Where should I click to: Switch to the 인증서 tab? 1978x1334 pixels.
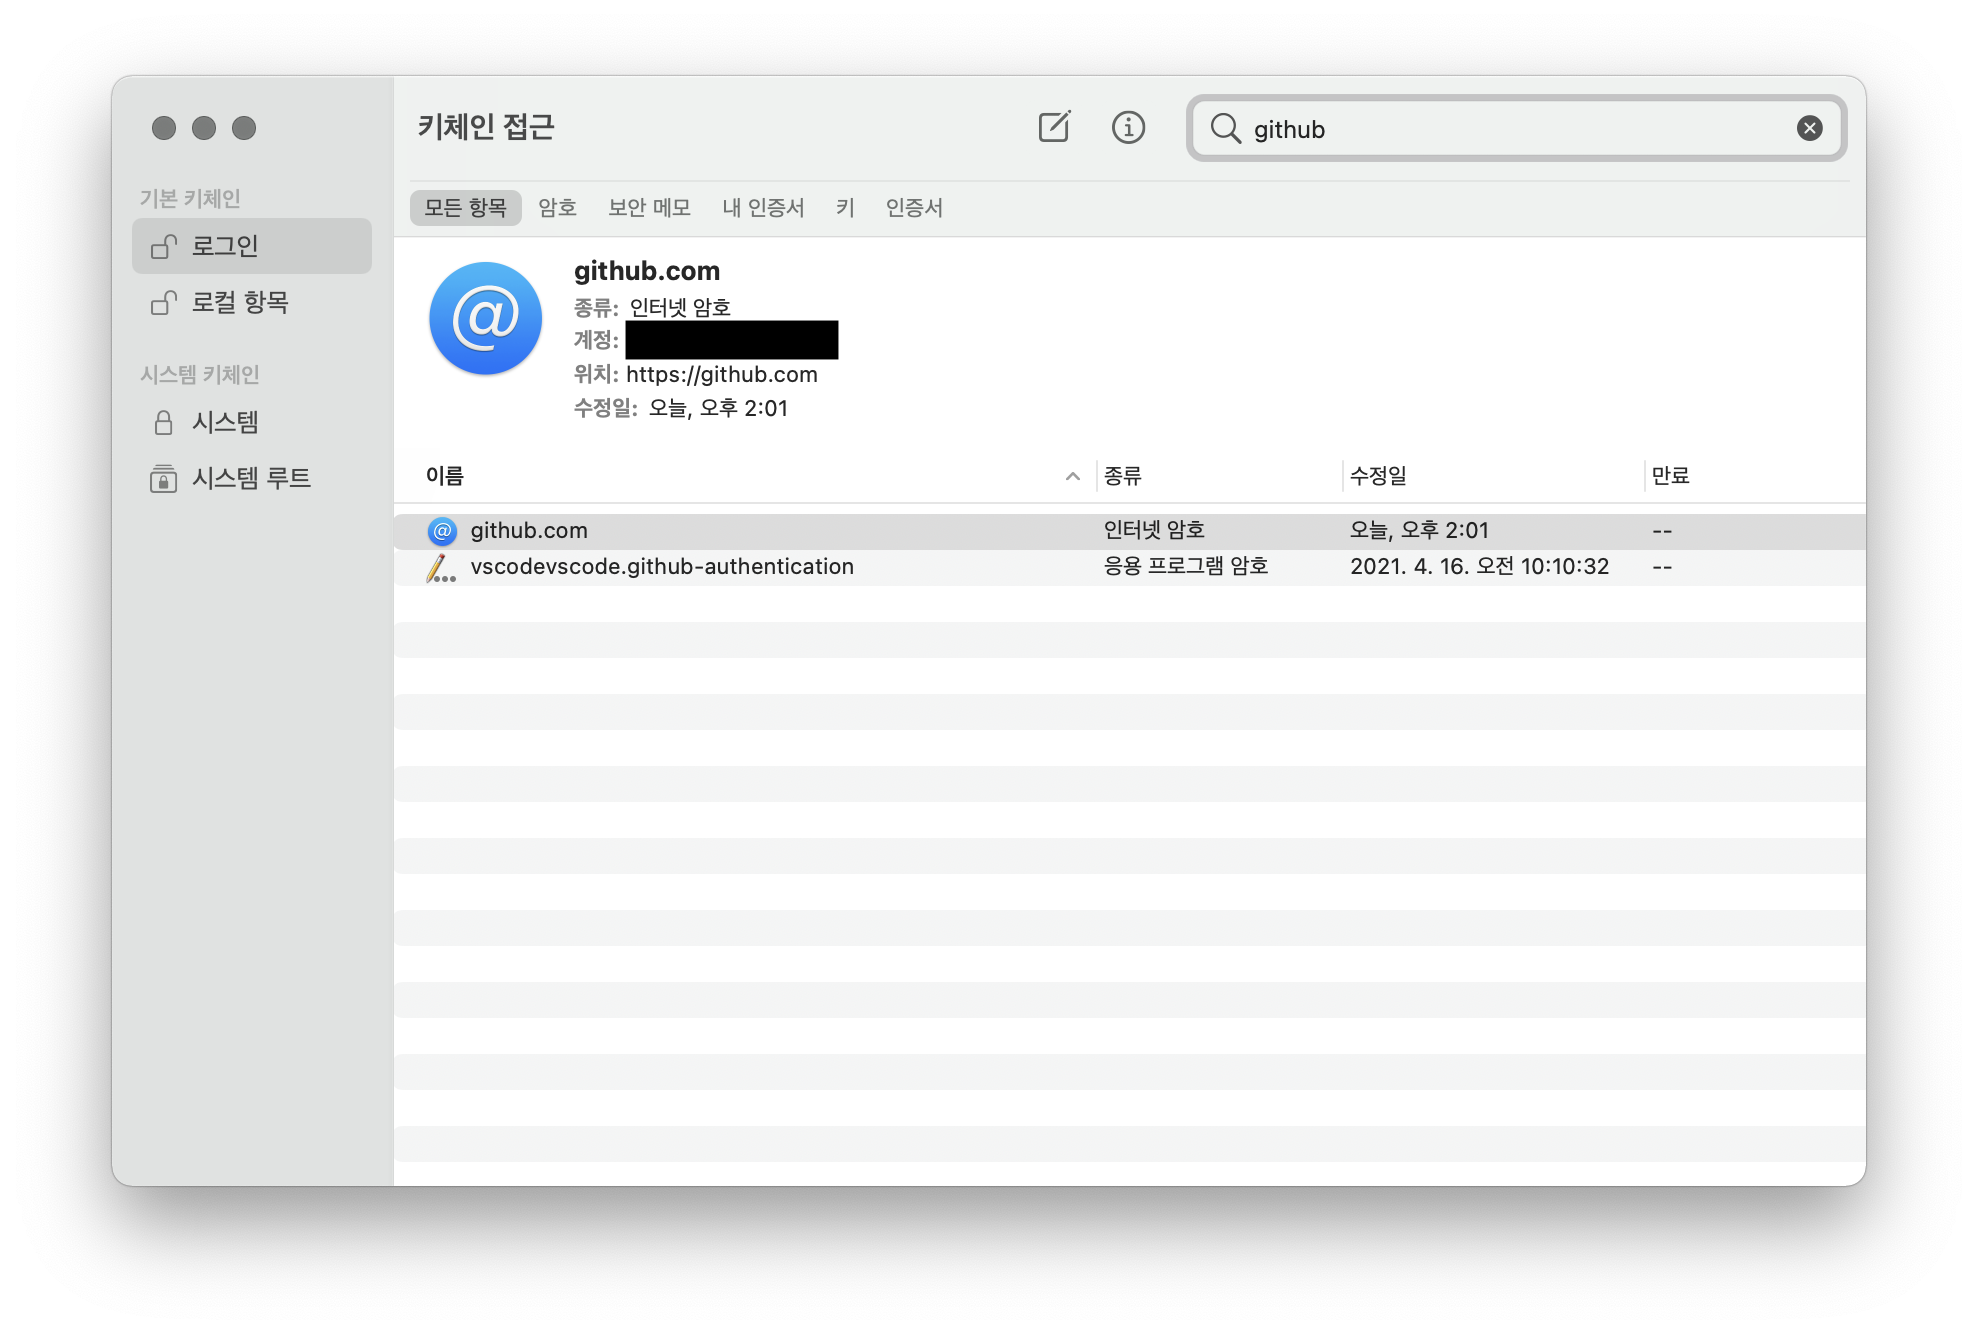[914, 207]
